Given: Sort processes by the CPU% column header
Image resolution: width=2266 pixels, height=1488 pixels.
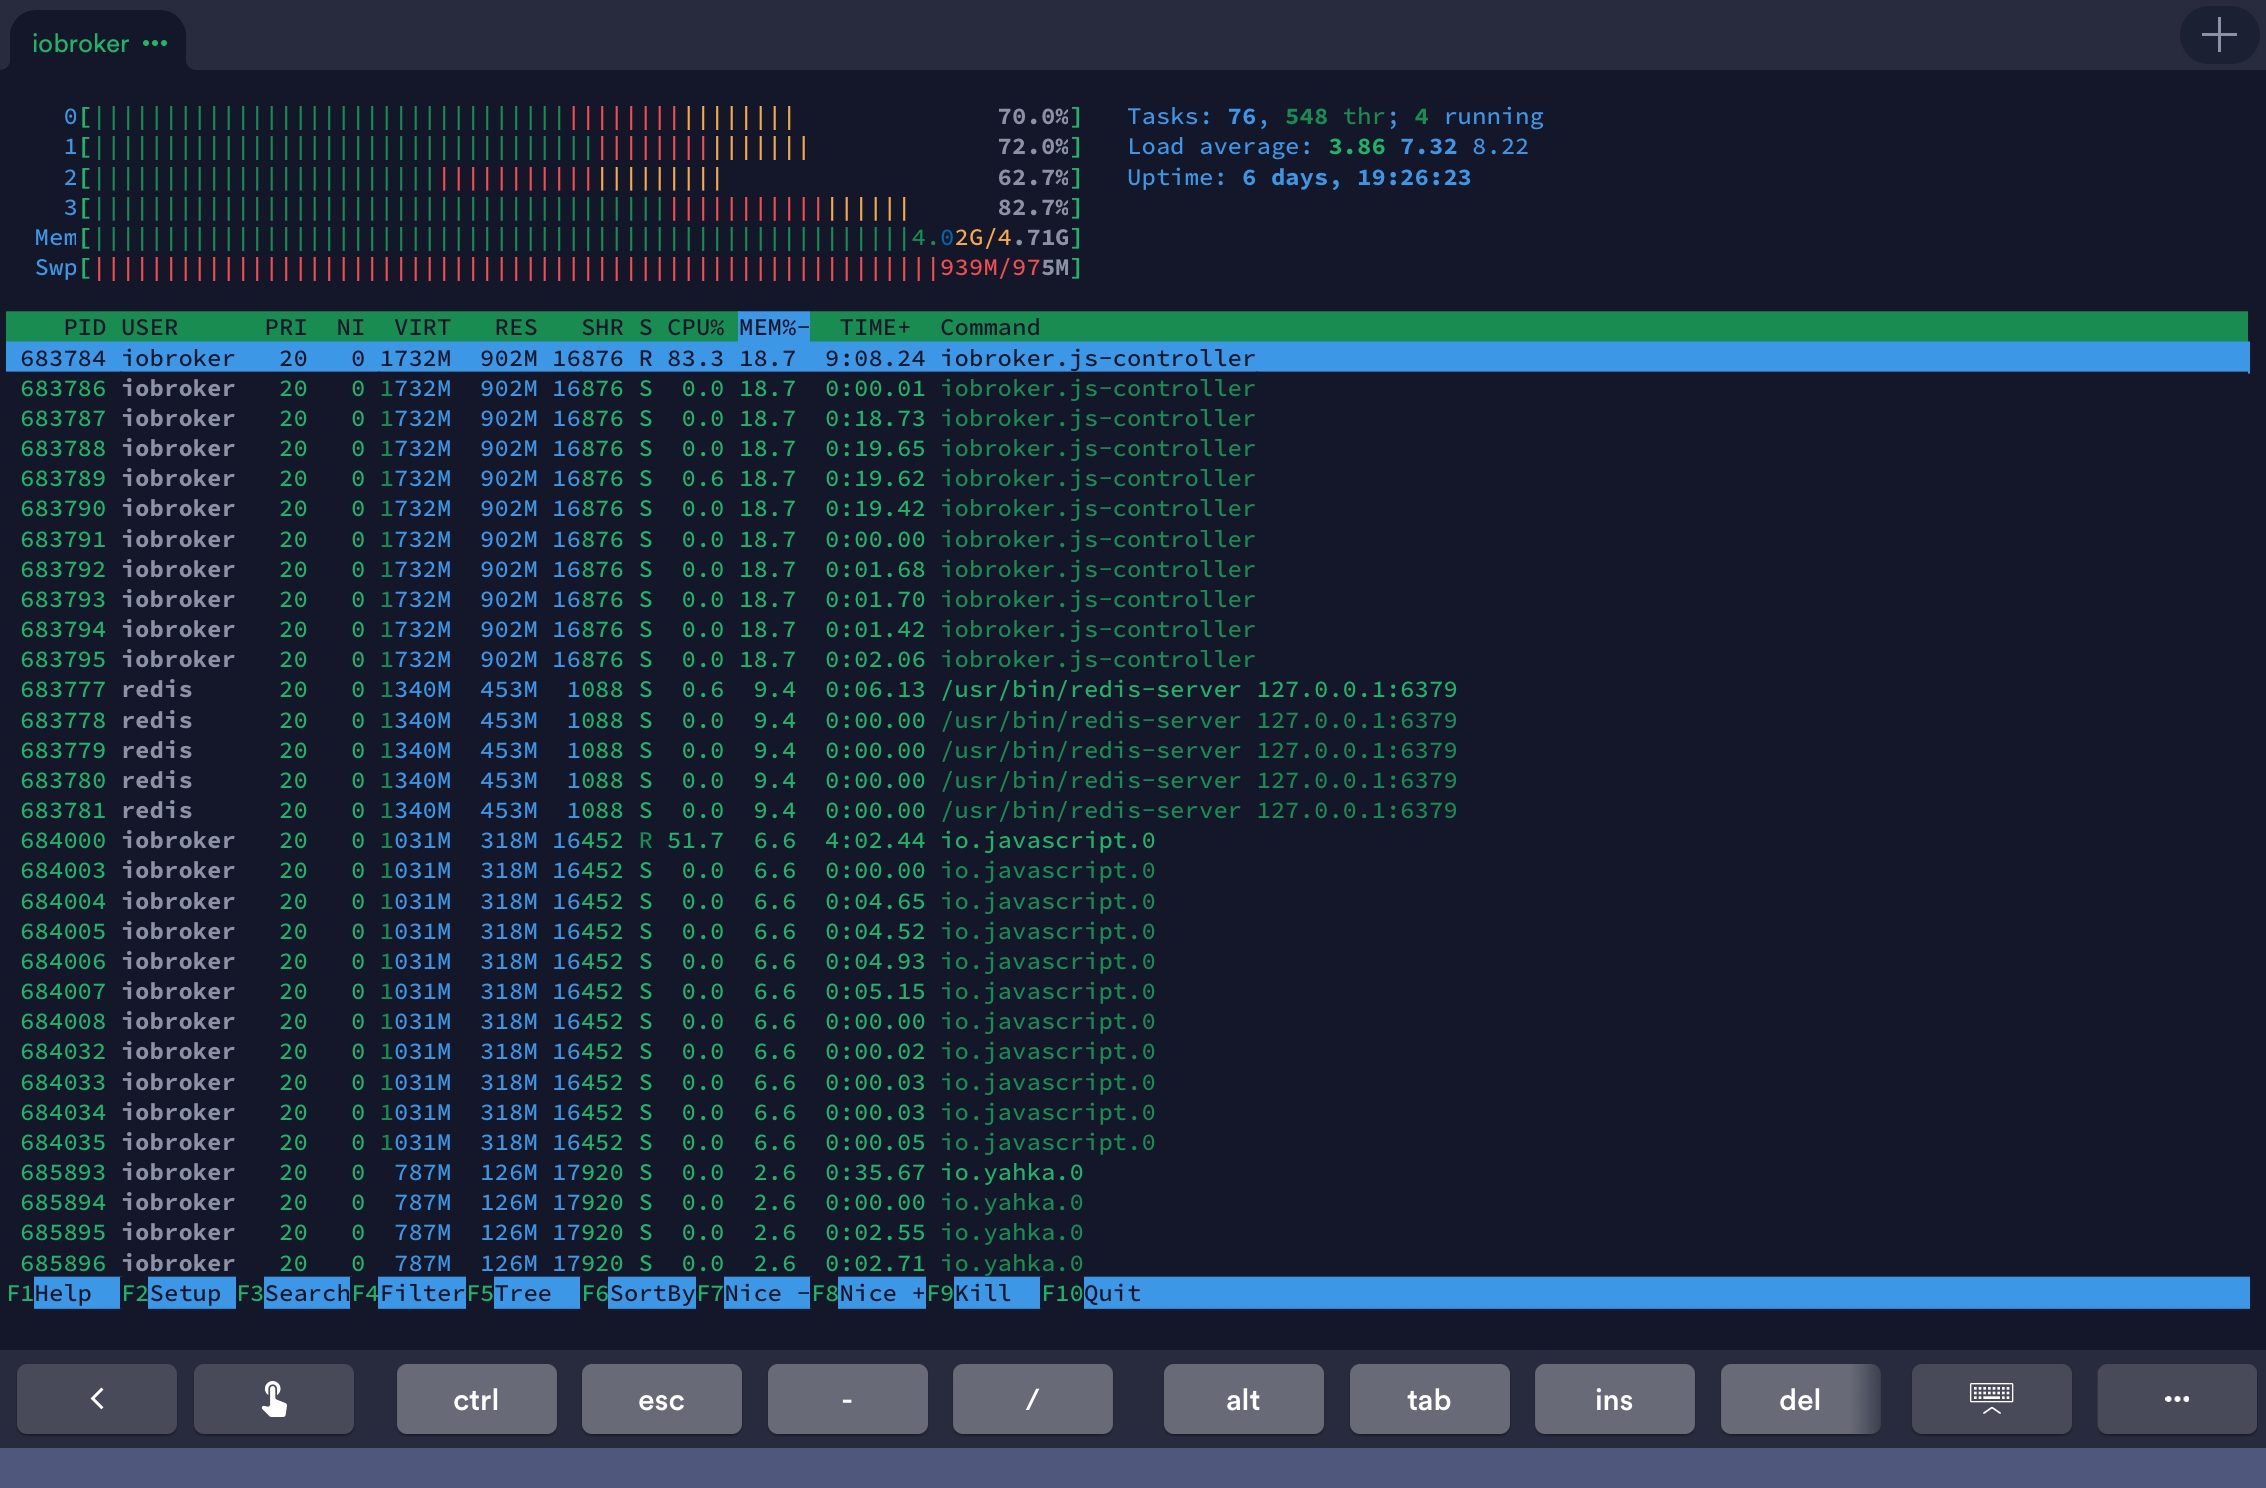Looking at the screenshot, I should click(695, 327).
